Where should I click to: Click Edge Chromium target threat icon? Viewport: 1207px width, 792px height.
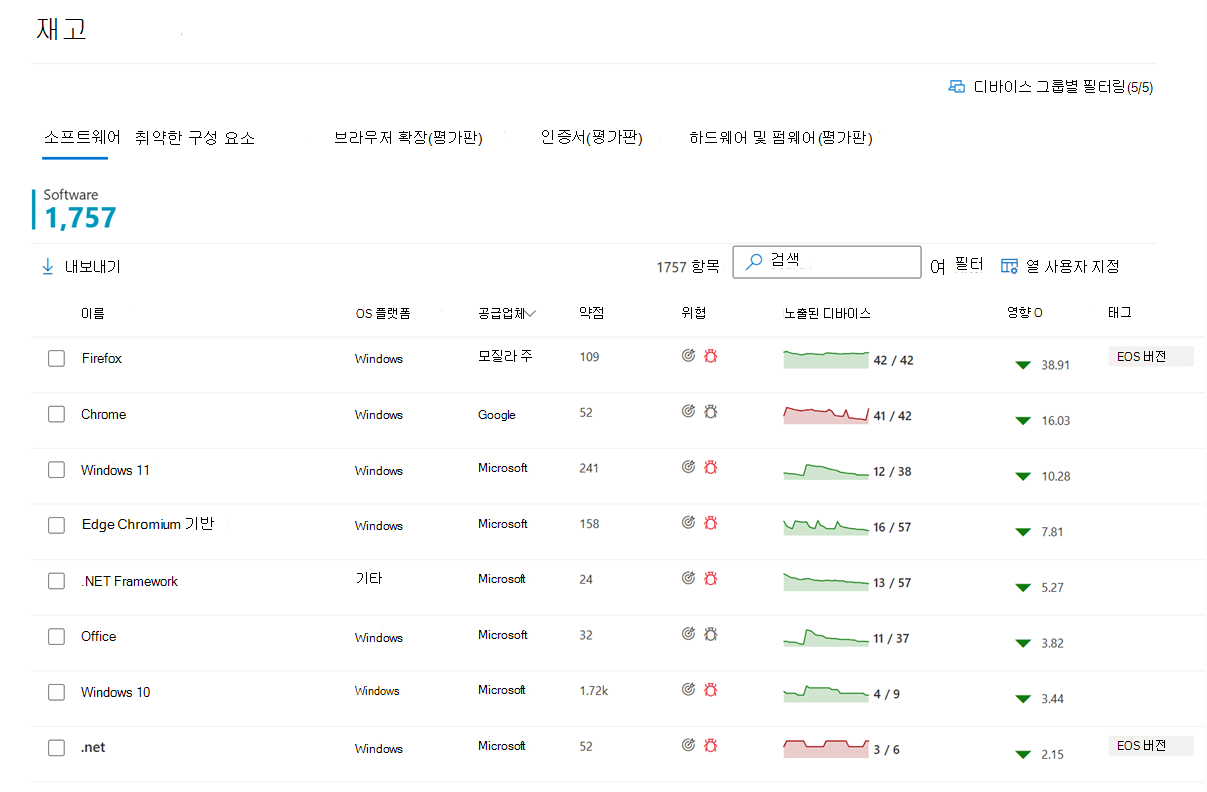pos(688,521)
